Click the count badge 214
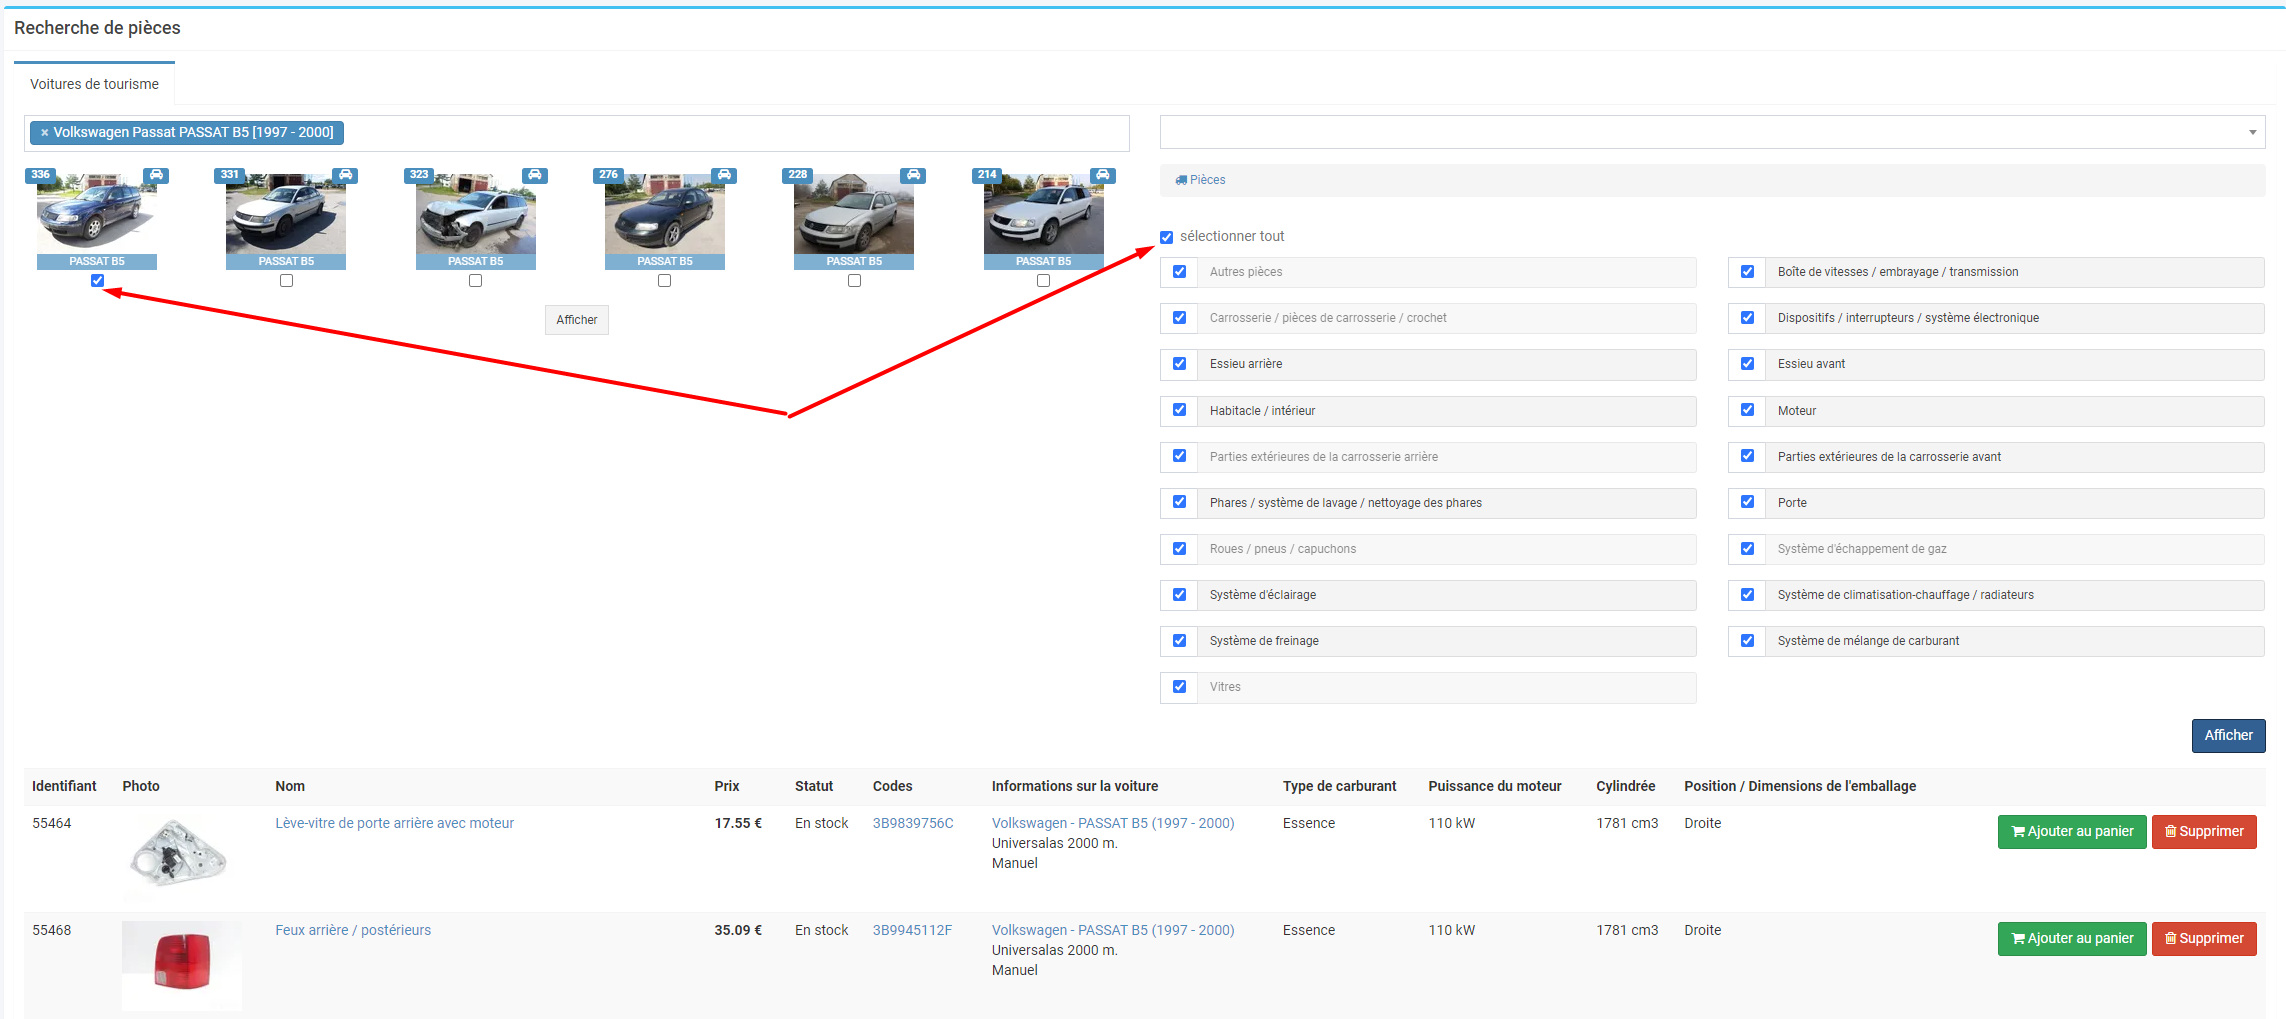 click(x=987, y=174)
